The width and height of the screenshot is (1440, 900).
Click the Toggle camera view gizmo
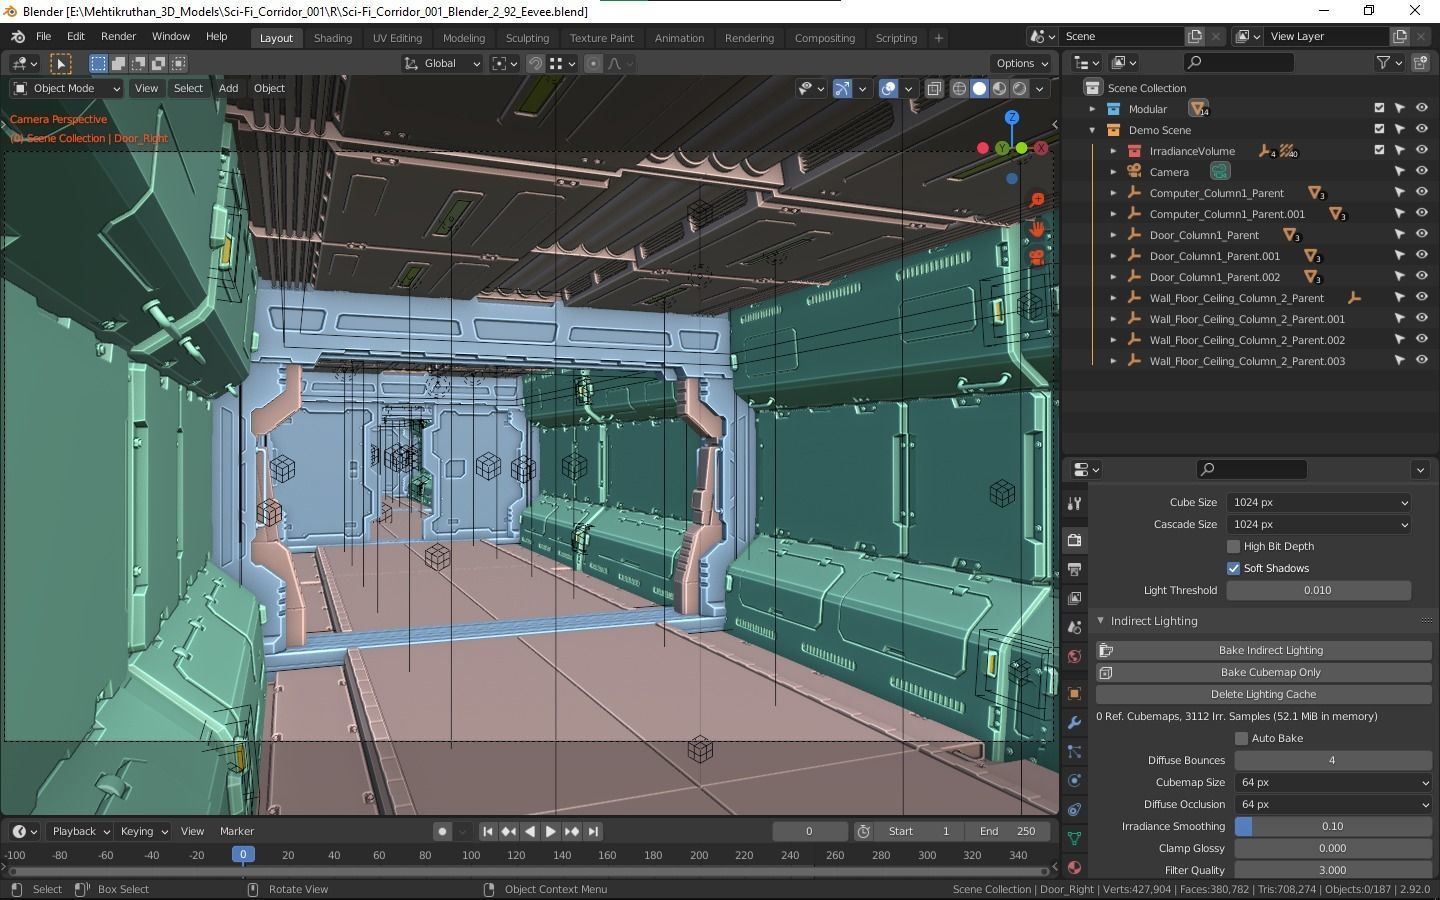point(1037,258)
